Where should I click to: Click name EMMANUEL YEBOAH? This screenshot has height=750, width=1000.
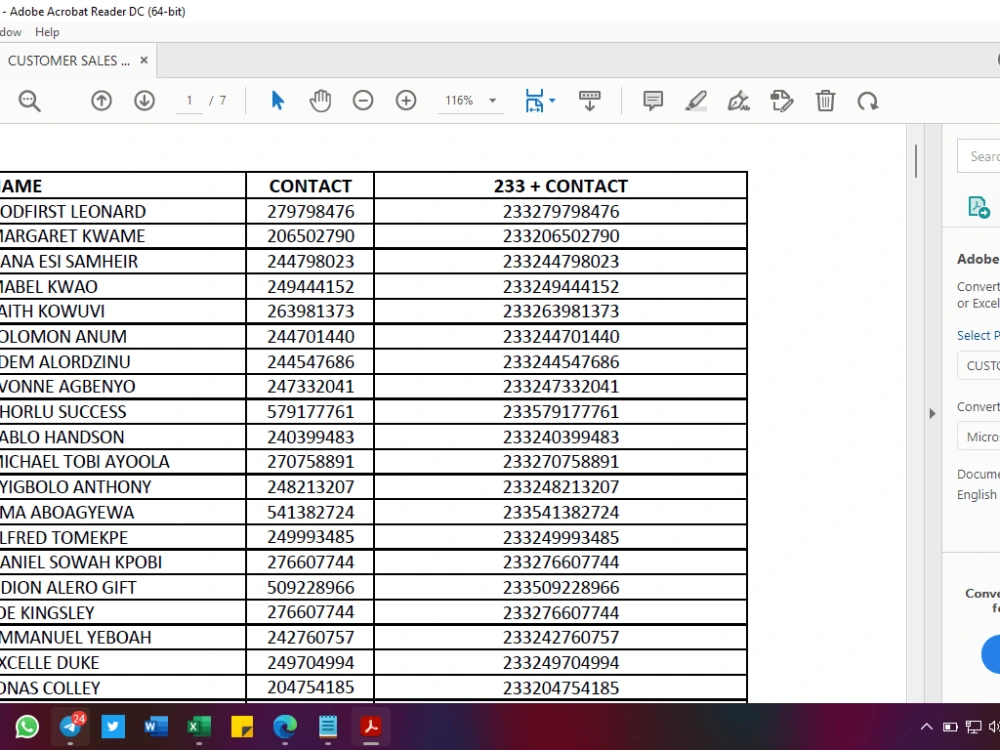click(x=75, y=638)
